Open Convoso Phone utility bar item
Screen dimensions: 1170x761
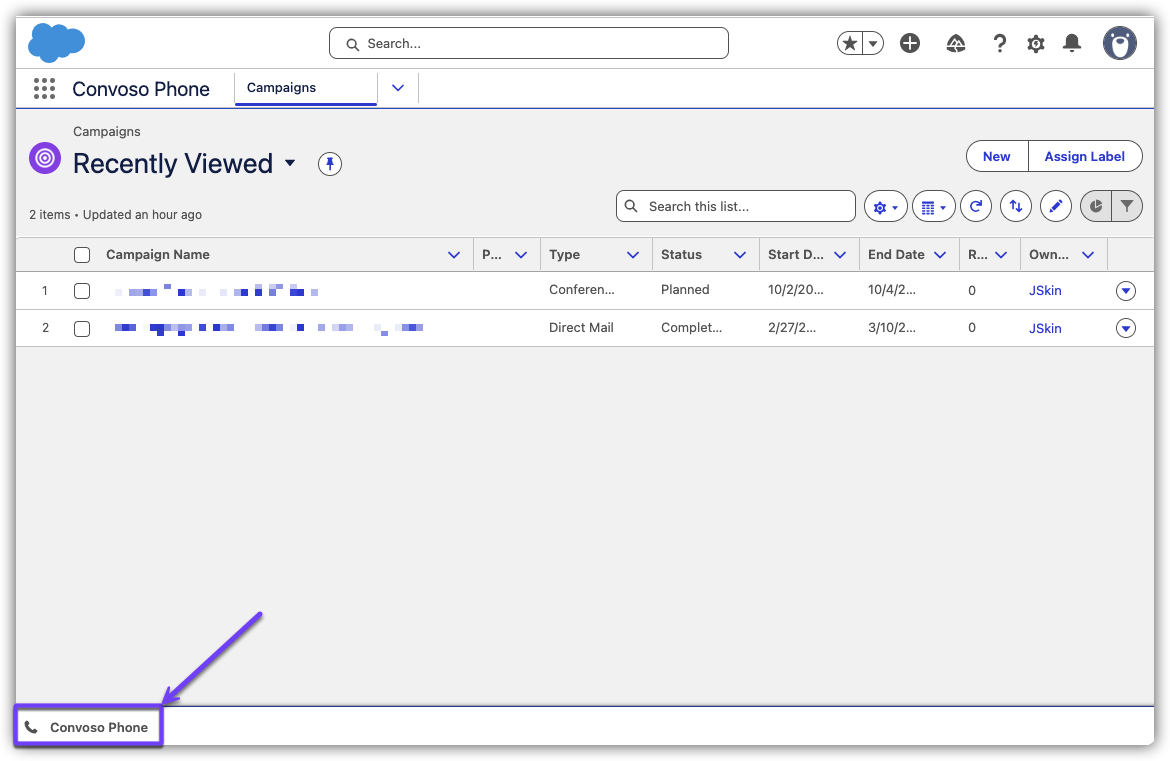click(x=88, y=727)
